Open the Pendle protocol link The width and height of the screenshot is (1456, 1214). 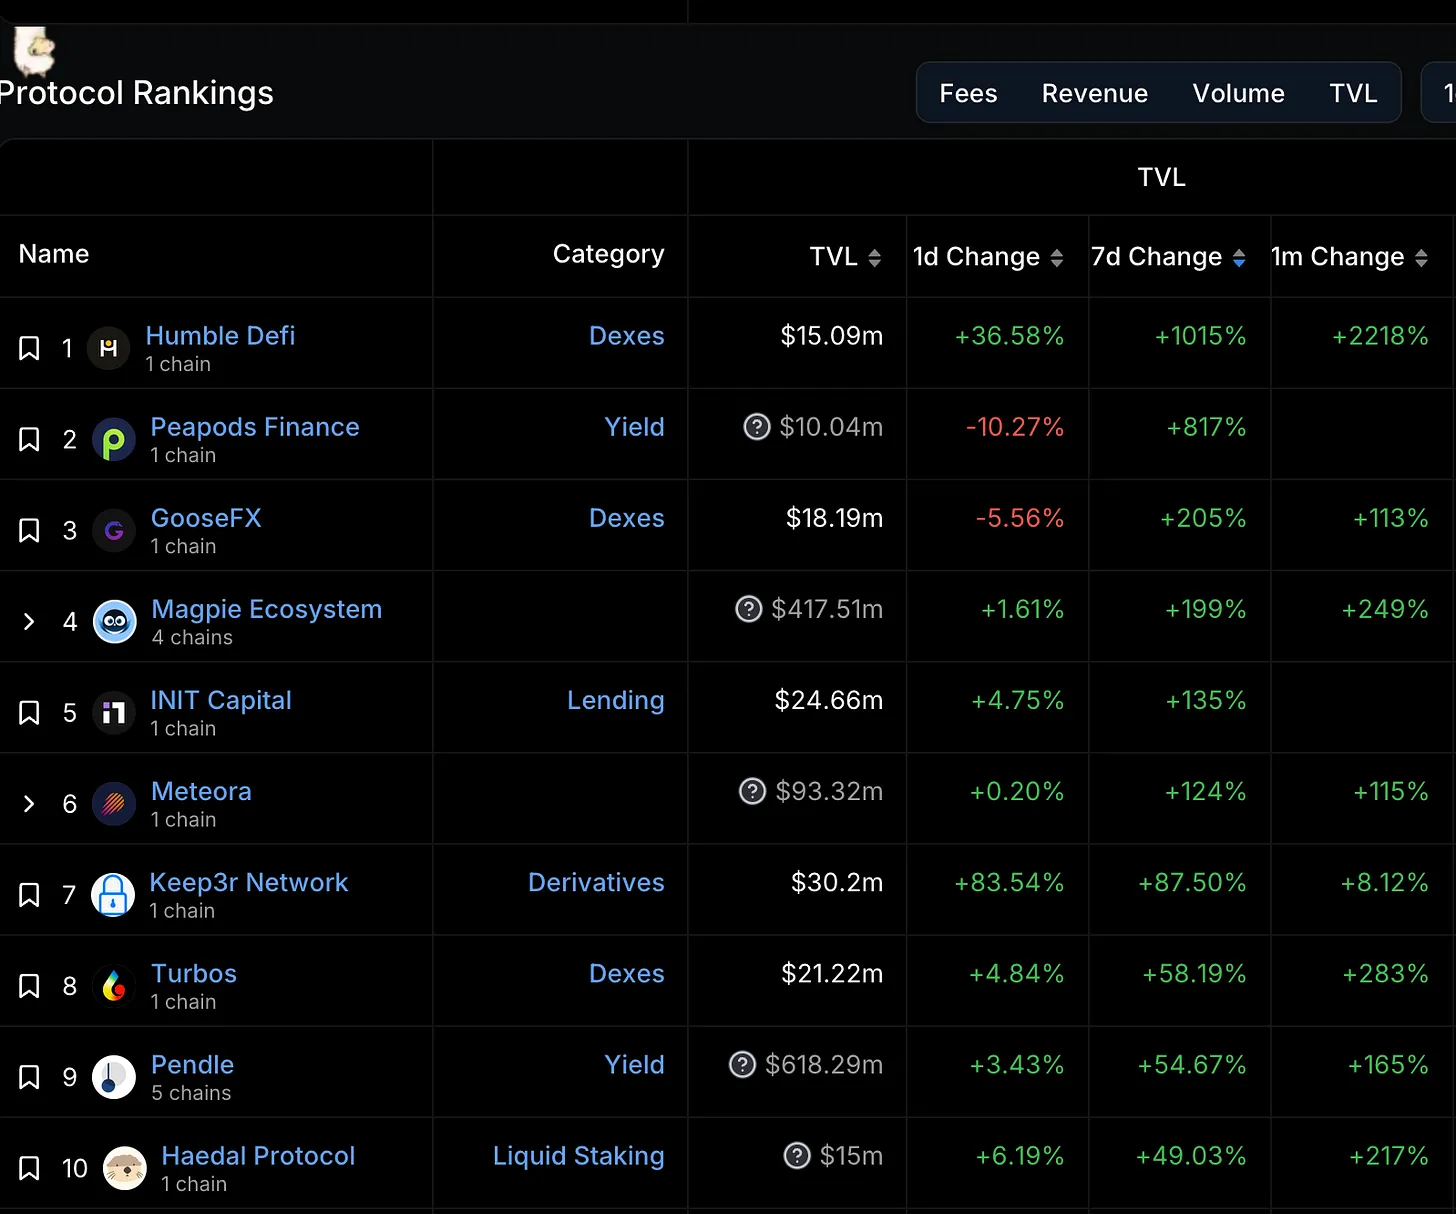pyautogui.click(x=193, y=1064)
